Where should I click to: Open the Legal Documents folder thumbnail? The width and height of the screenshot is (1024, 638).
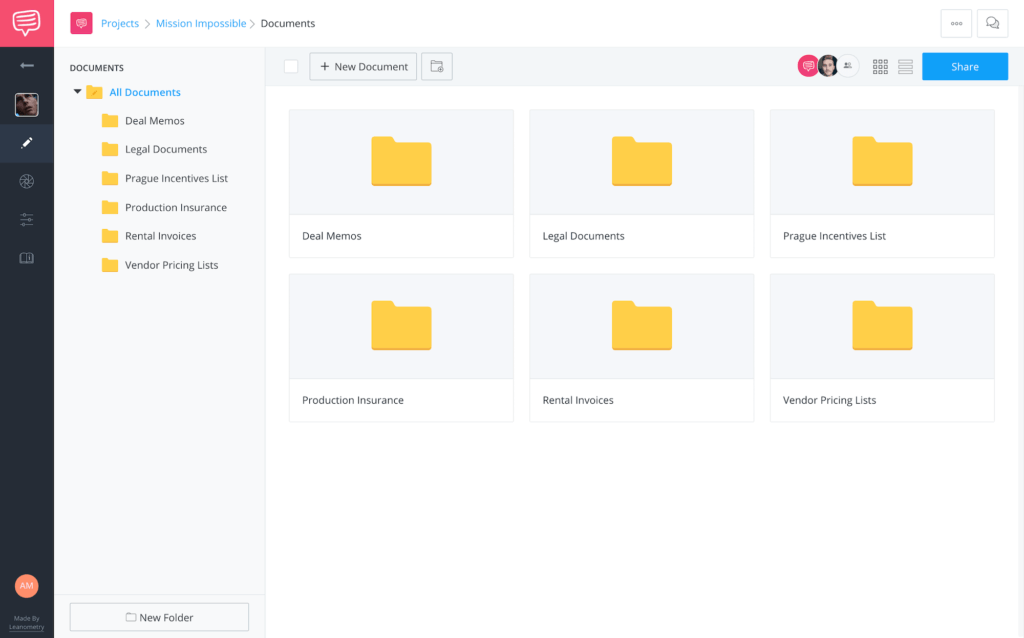click(x=641, y=161)
